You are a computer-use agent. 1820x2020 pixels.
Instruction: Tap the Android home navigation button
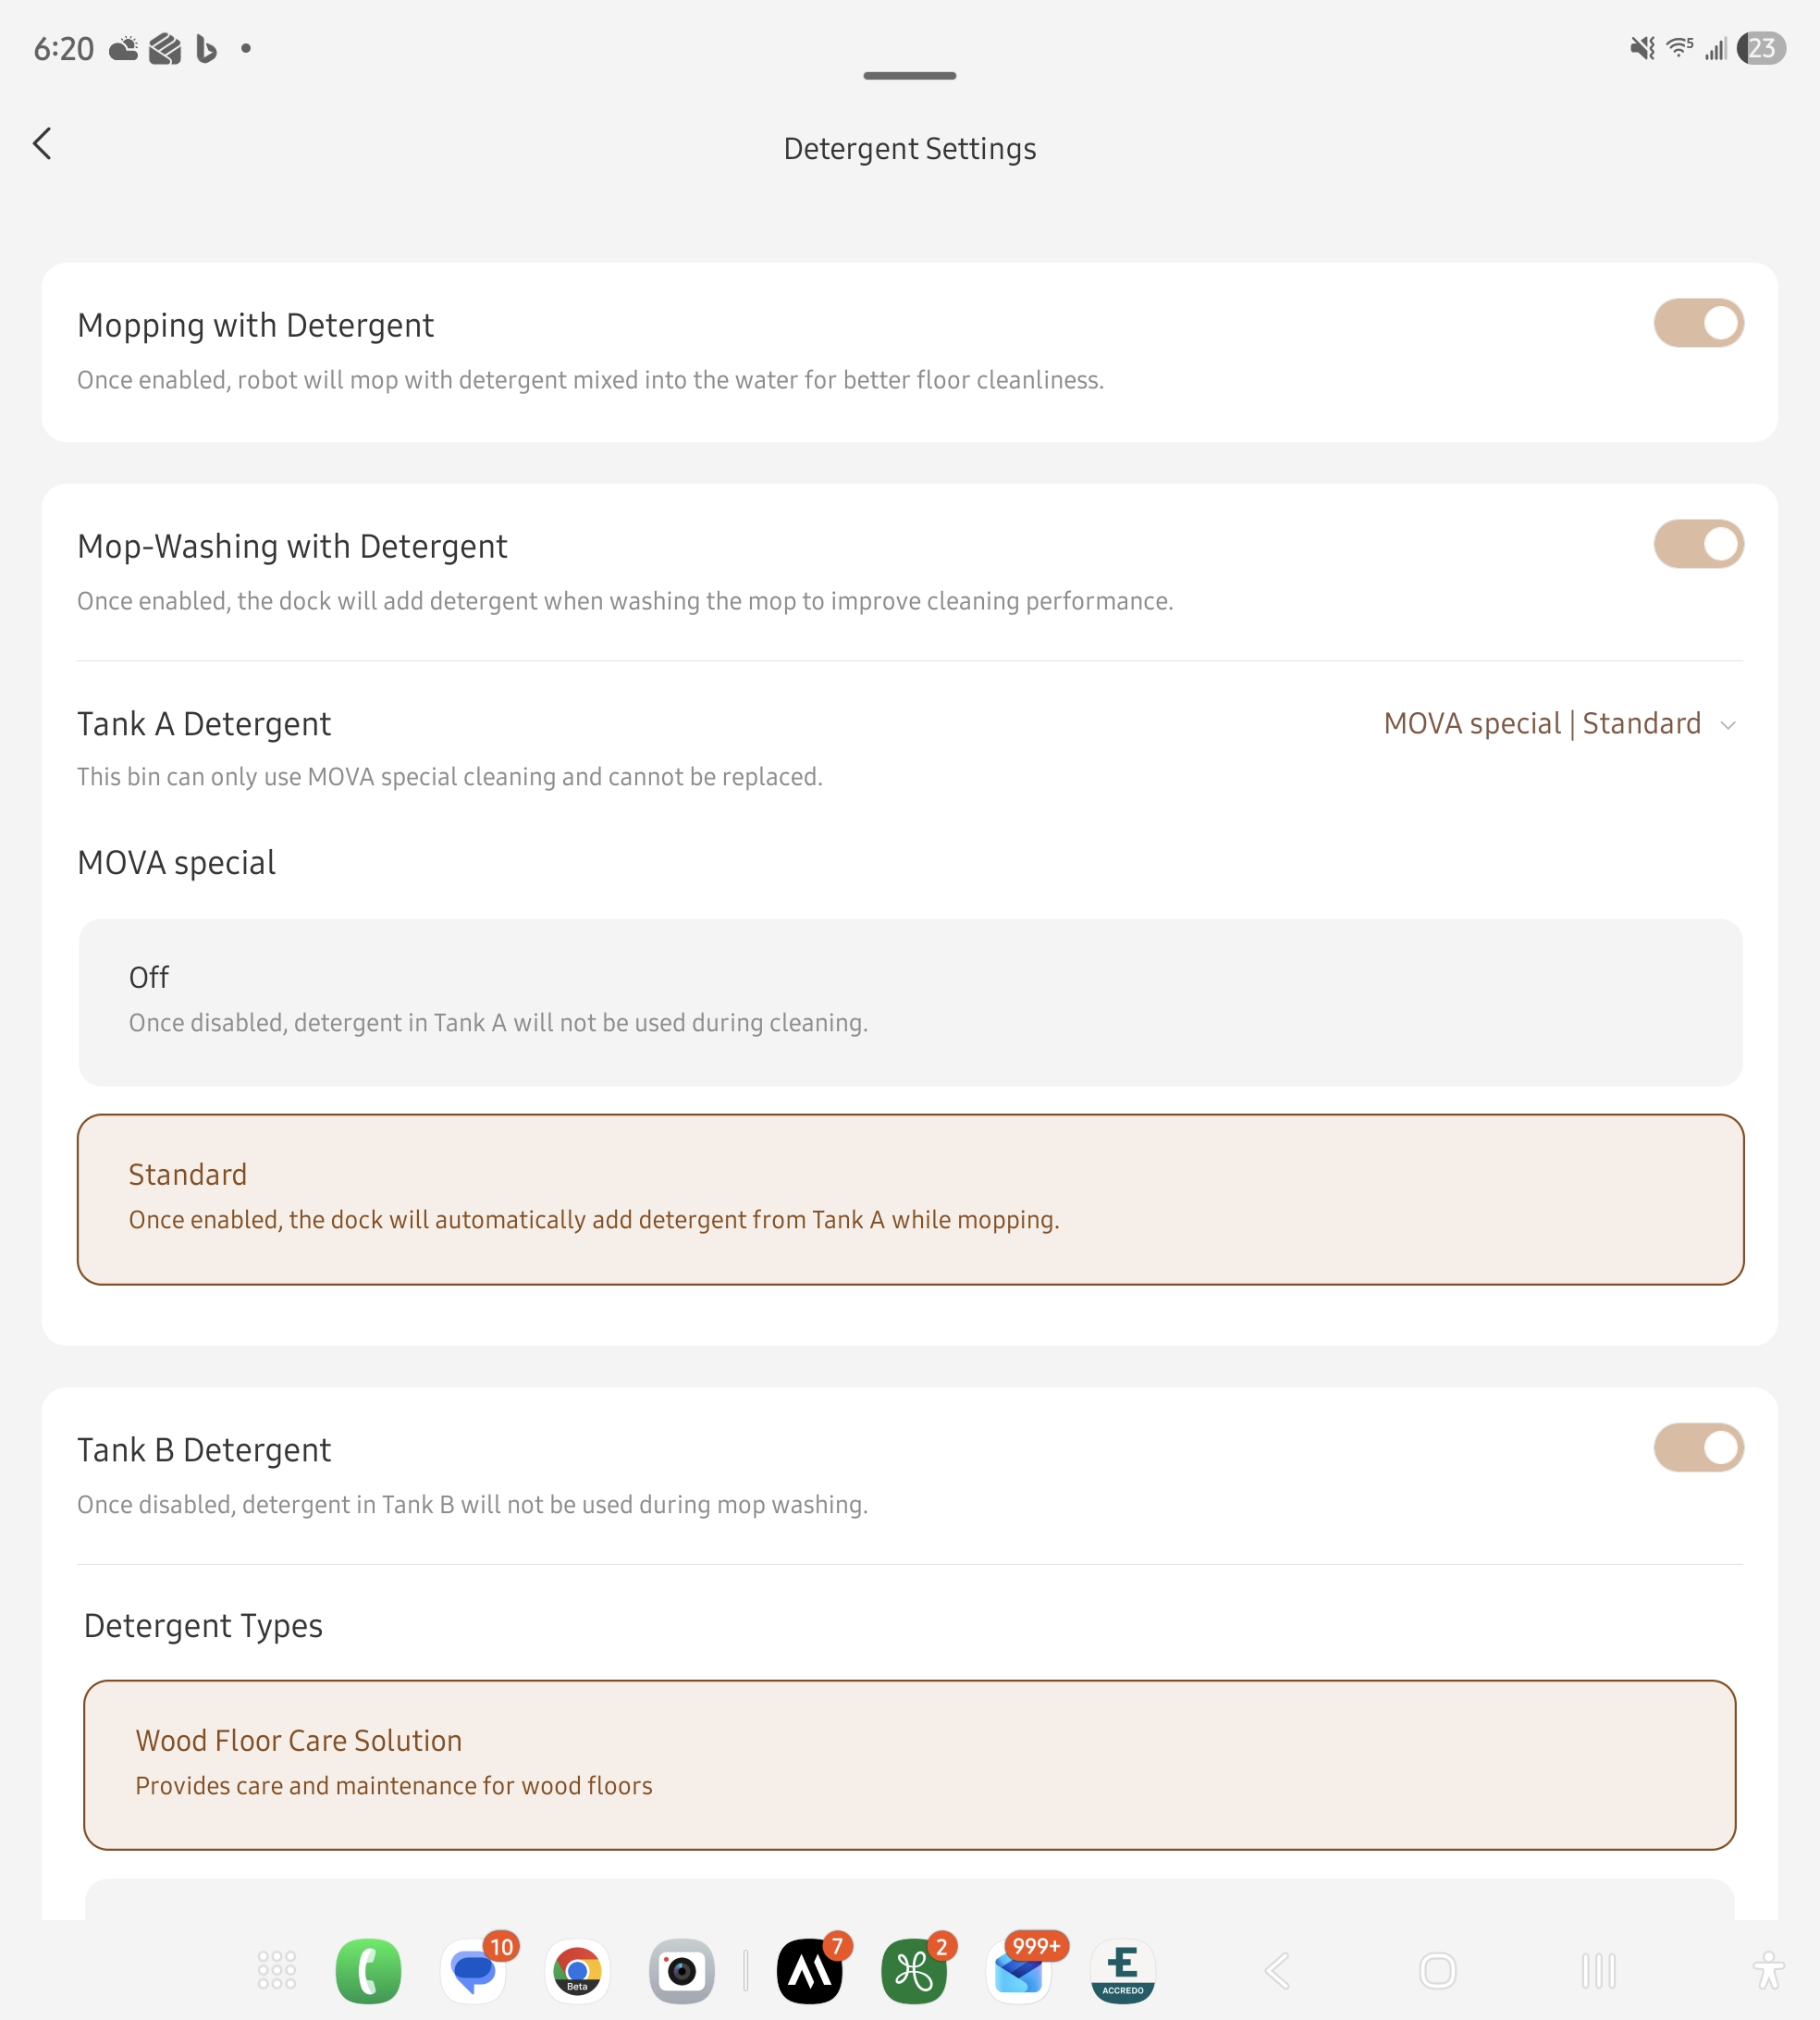1438,1971
